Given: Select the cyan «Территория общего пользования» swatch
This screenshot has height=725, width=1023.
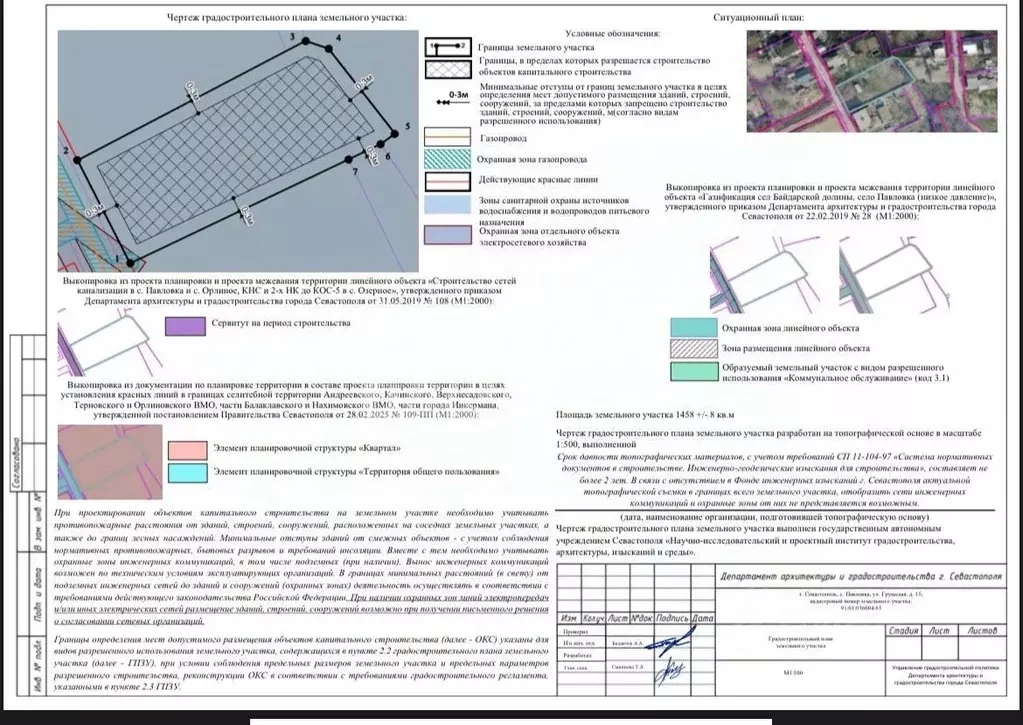Looking at the screenshot, I should pyautogui.click(x=188, y=473).
